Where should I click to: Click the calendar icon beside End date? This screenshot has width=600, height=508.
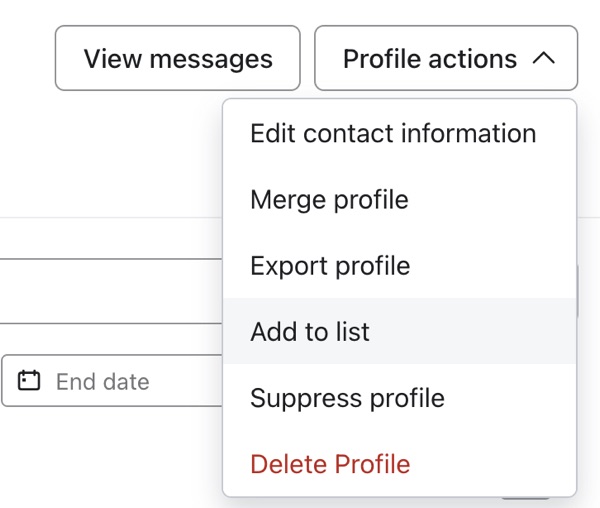[x=30, y=381]
